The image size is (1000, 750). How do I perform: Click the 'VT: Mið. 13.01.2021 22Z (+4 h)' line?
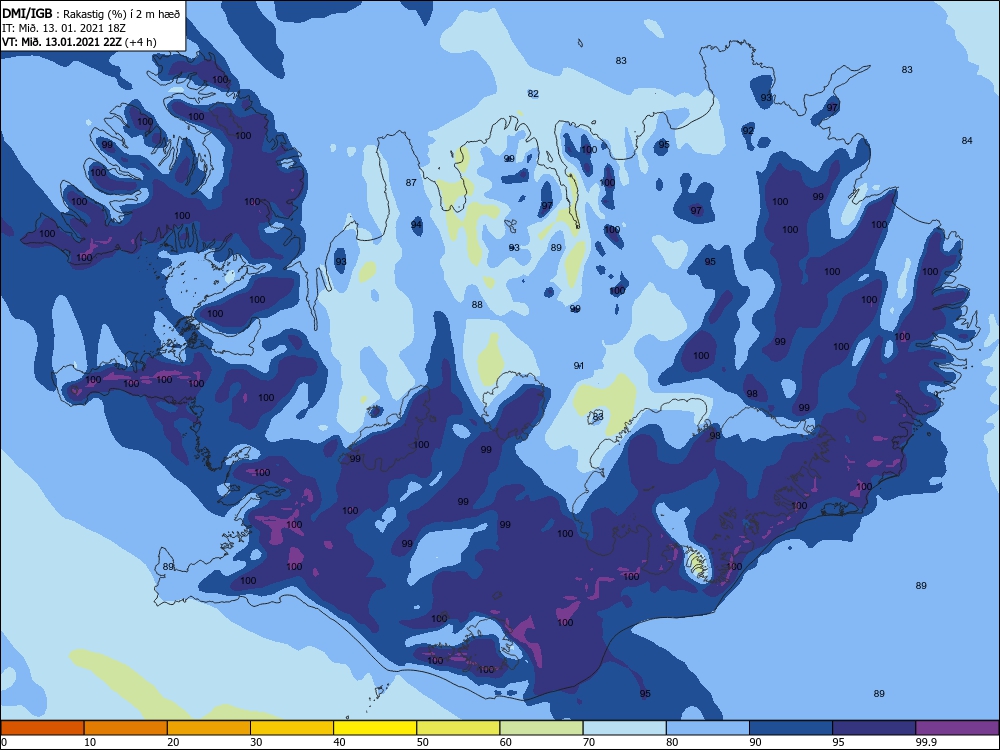[x=79, y=42]
